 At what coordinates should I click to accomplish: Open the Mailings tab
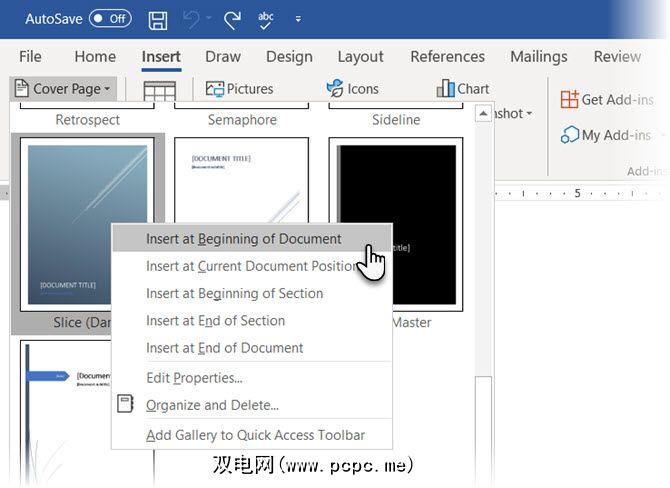click(539, 56)
